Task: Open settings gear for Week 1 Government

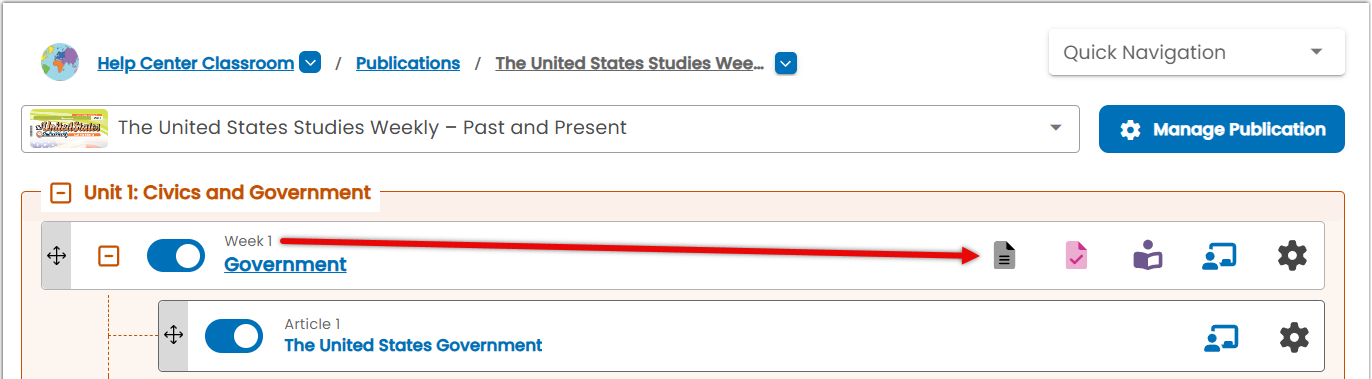Action: pyautogui.click(x=1293, y=256)
